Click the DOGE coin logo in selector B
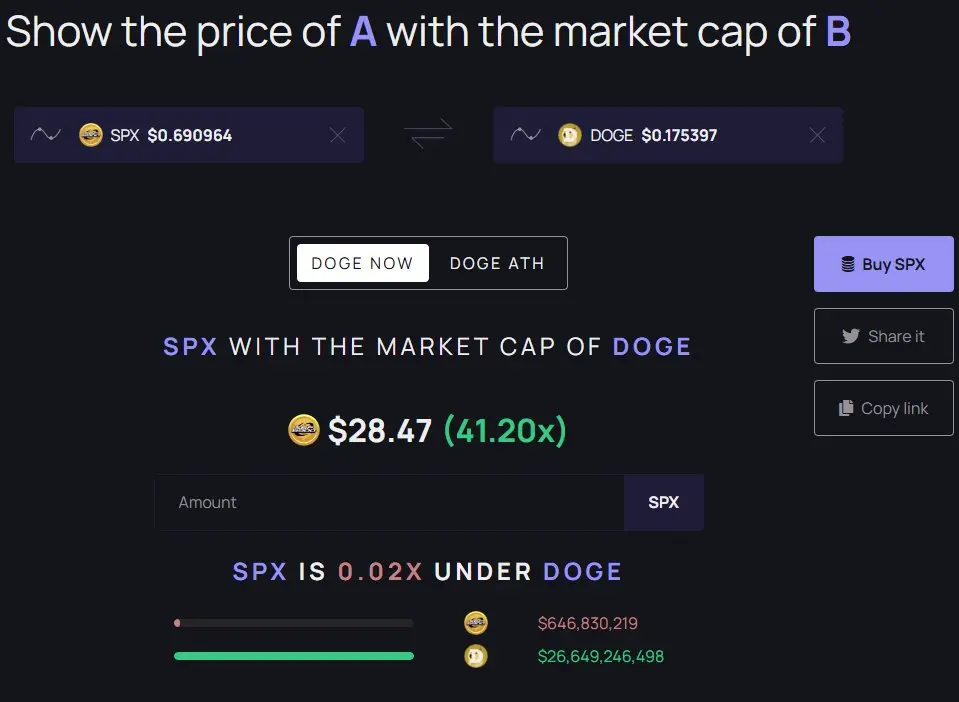 coord(570,135)
